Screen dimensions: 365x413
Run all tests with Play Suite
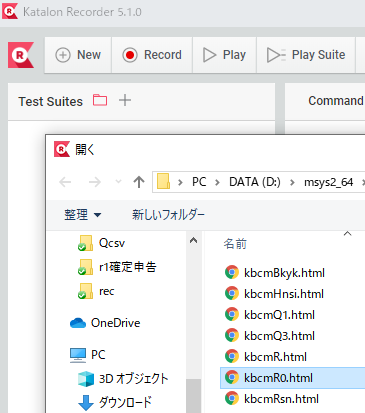tap(306, 55)
